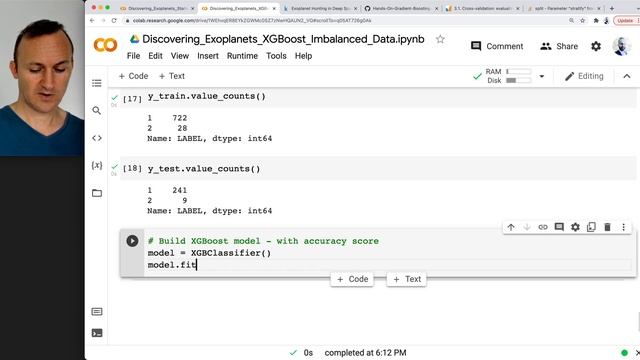Mirror cell in tab icon

coord(591,227)
